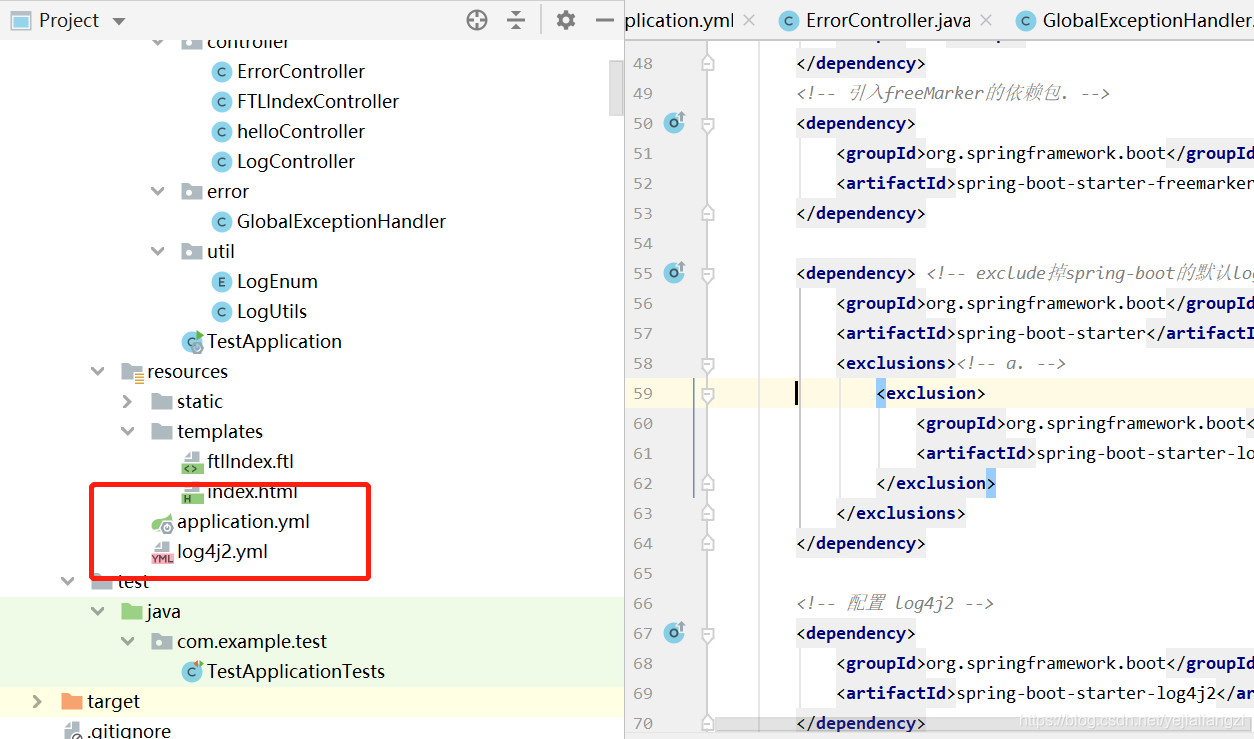The width and height of the screenshot is (1254, 739).
Task: Click the locate/scroll-from-source target icon
Action: click(x=477, y=20)
